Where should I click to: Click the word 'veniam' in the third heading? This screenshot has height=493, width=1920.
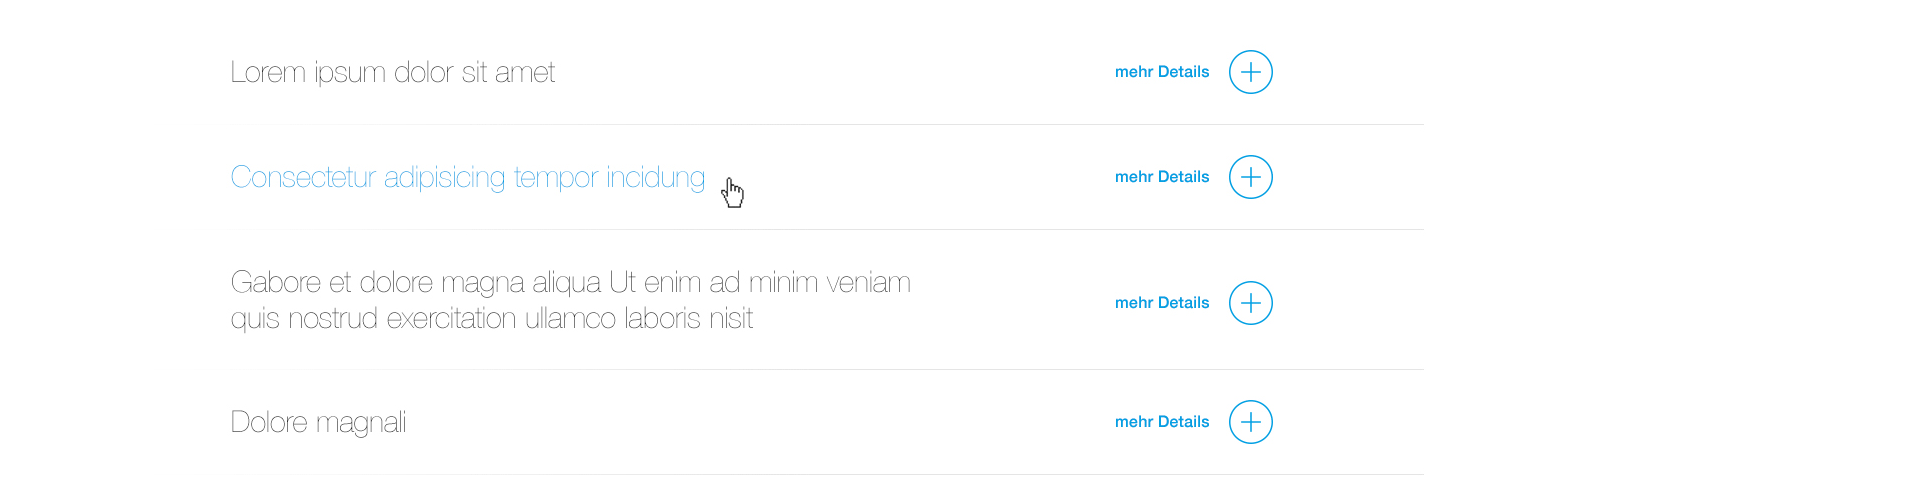click(869, 283)
